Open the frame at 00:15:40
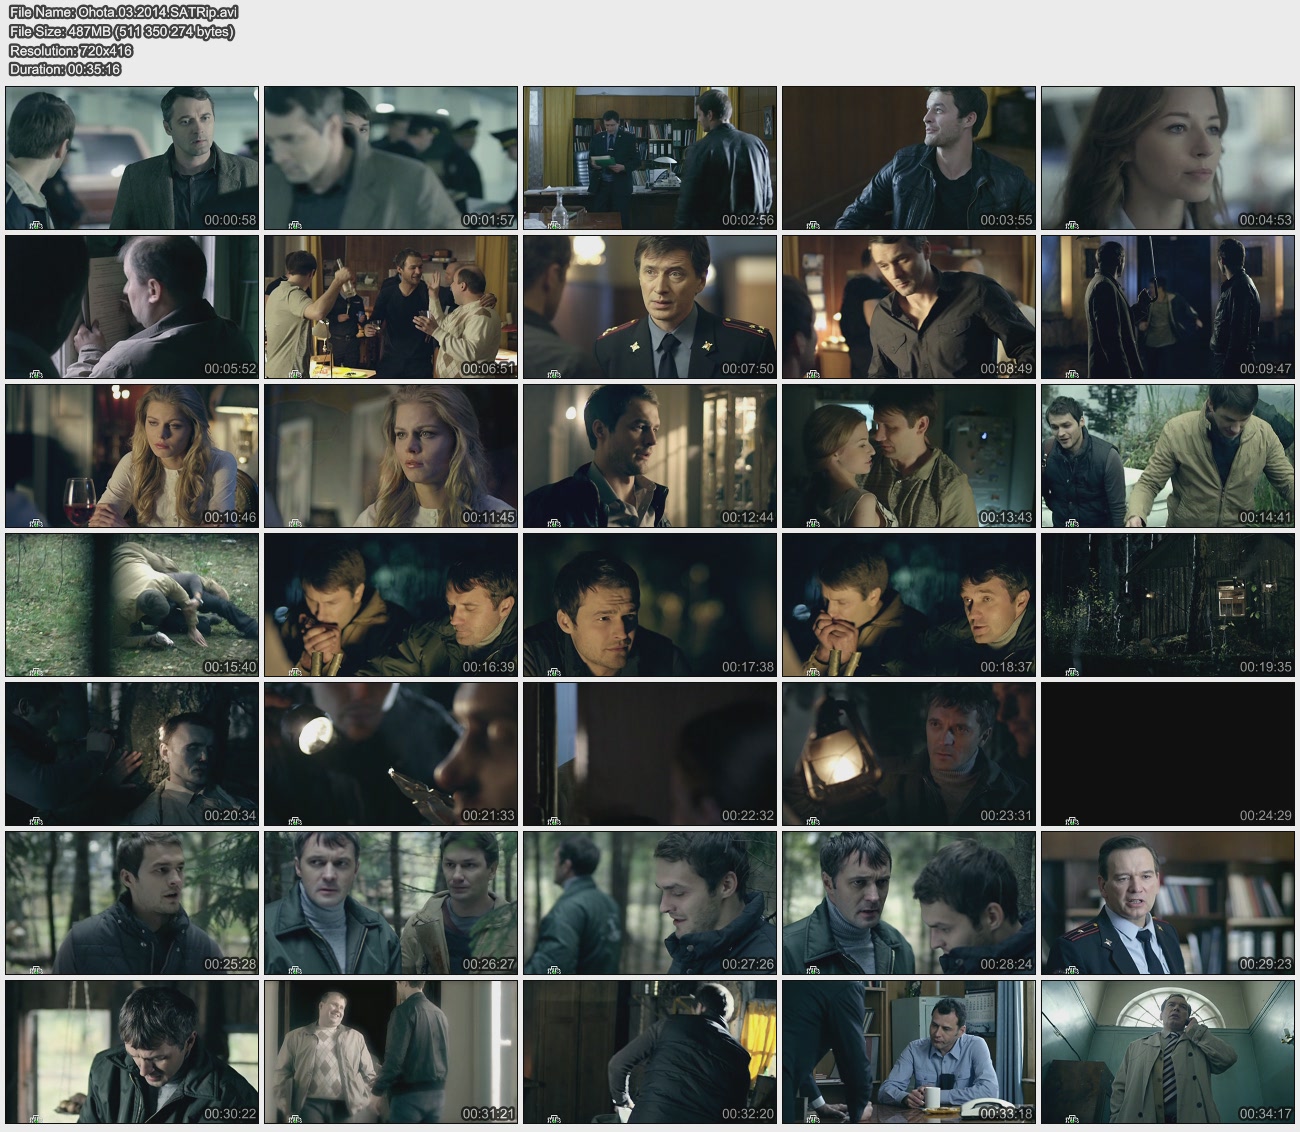Screen dimensions: 1300x1132 tap(132, 605)
